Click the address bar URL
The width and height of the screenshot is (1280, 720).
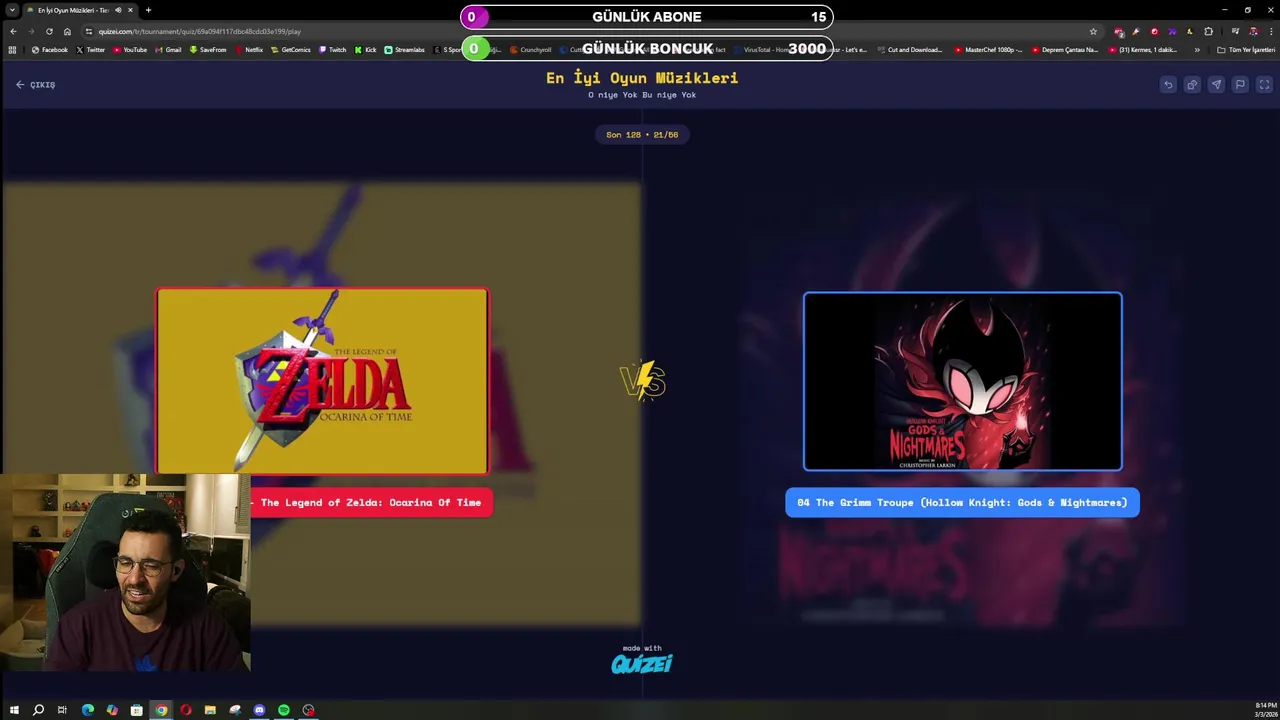point(199,31)
